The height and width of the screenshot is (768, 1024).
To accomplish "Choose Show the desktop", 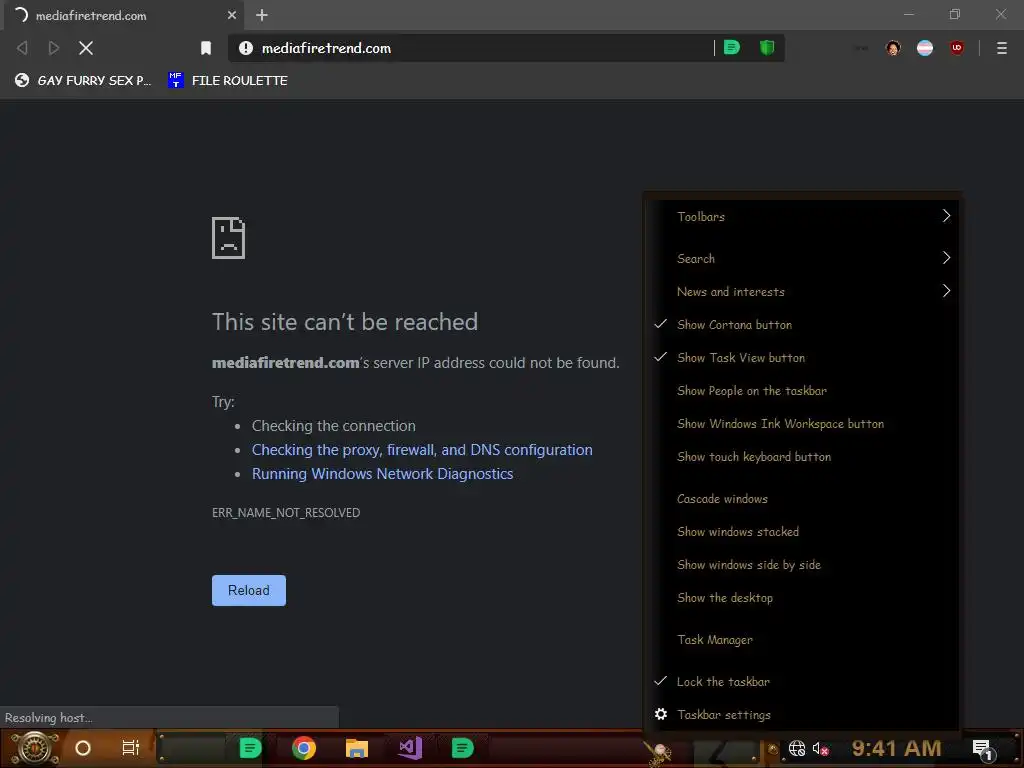I will click(x=803, y=598).
